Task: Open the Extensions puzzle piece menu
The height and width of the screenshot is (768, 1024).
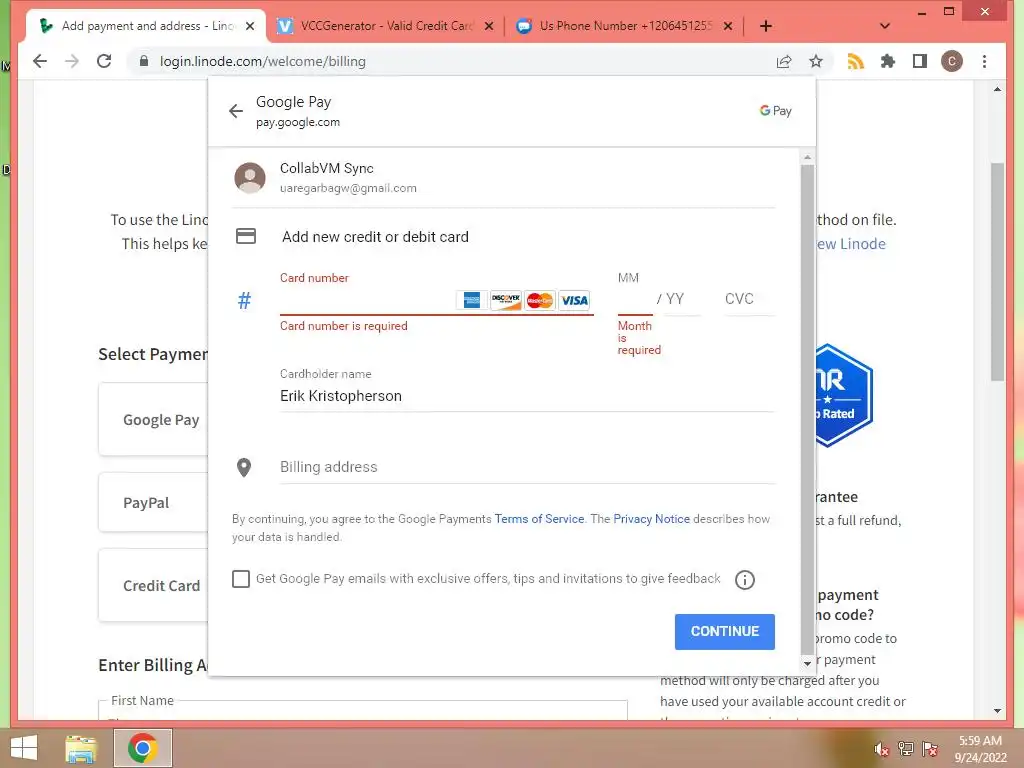Action: [x=888, y=61]
